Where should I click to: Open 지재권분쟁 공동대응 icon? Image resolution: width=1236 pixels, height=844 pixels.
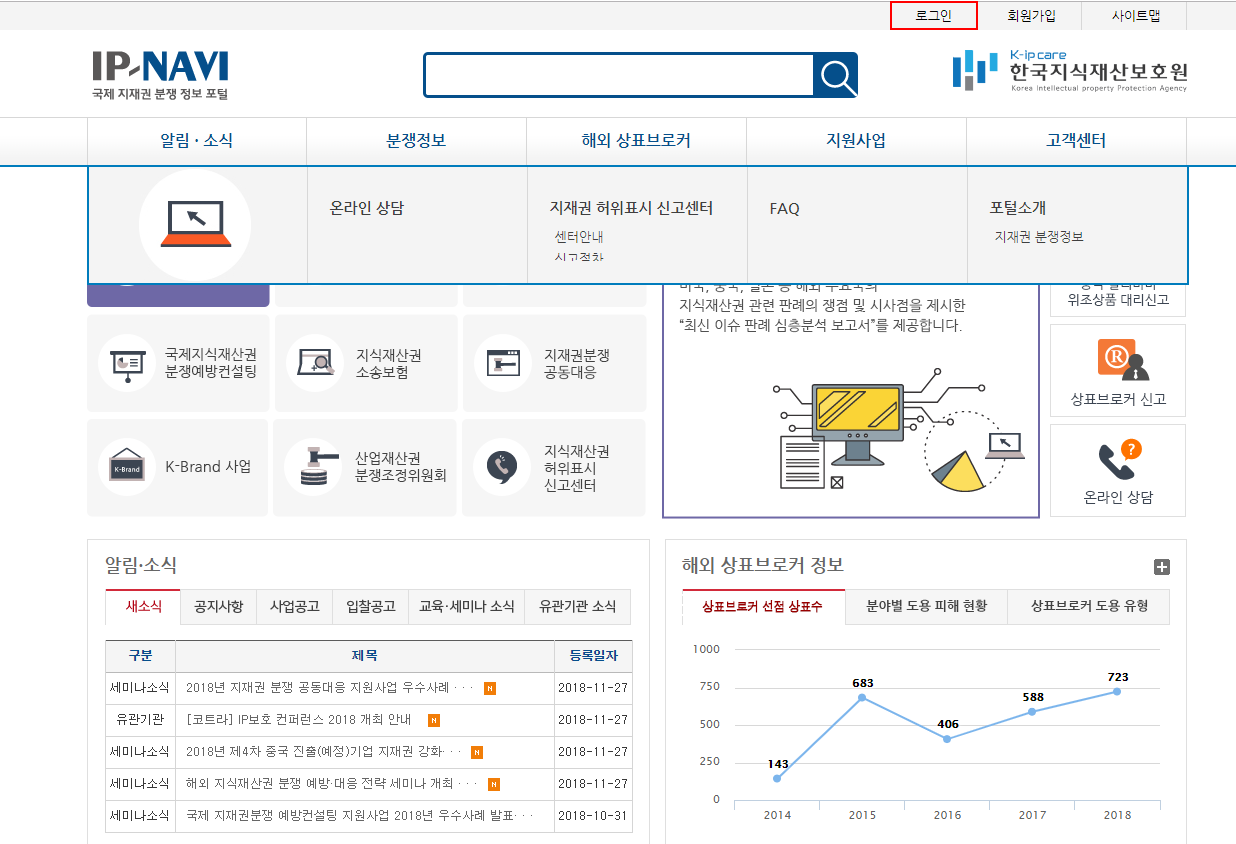click(x=503, y=363)
